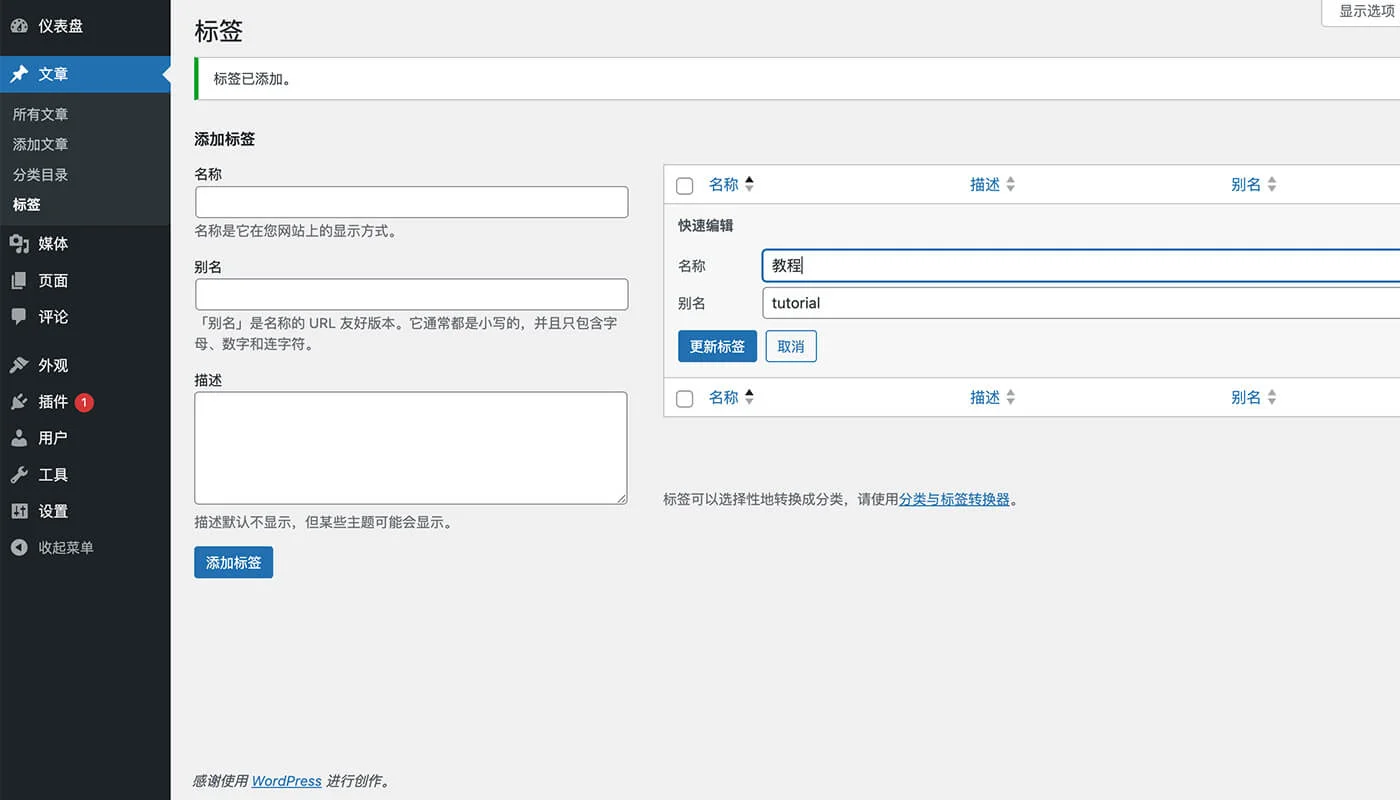Viewport: 1400px width, 800px height.
Task: Click the Comments speech bubble icon
Action: click(x=19, y=317)
